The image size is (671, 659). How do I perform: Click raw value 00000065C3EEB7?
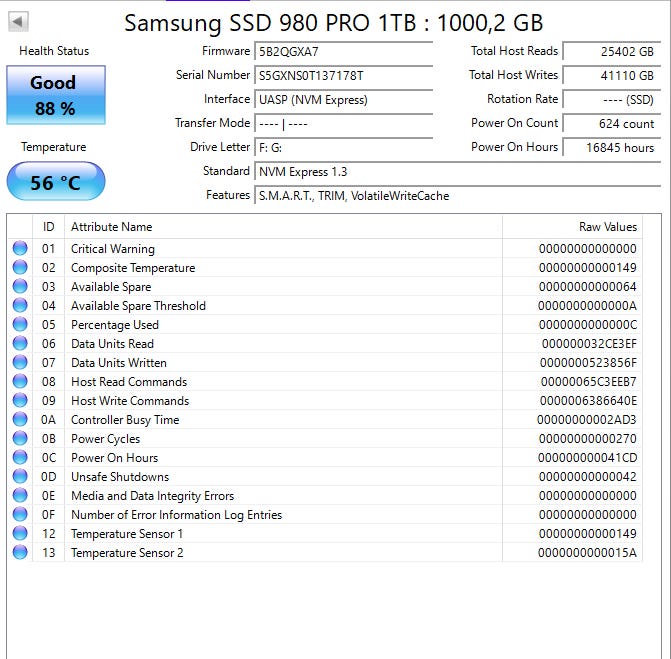pyautogui.click(x=588, y=382)
